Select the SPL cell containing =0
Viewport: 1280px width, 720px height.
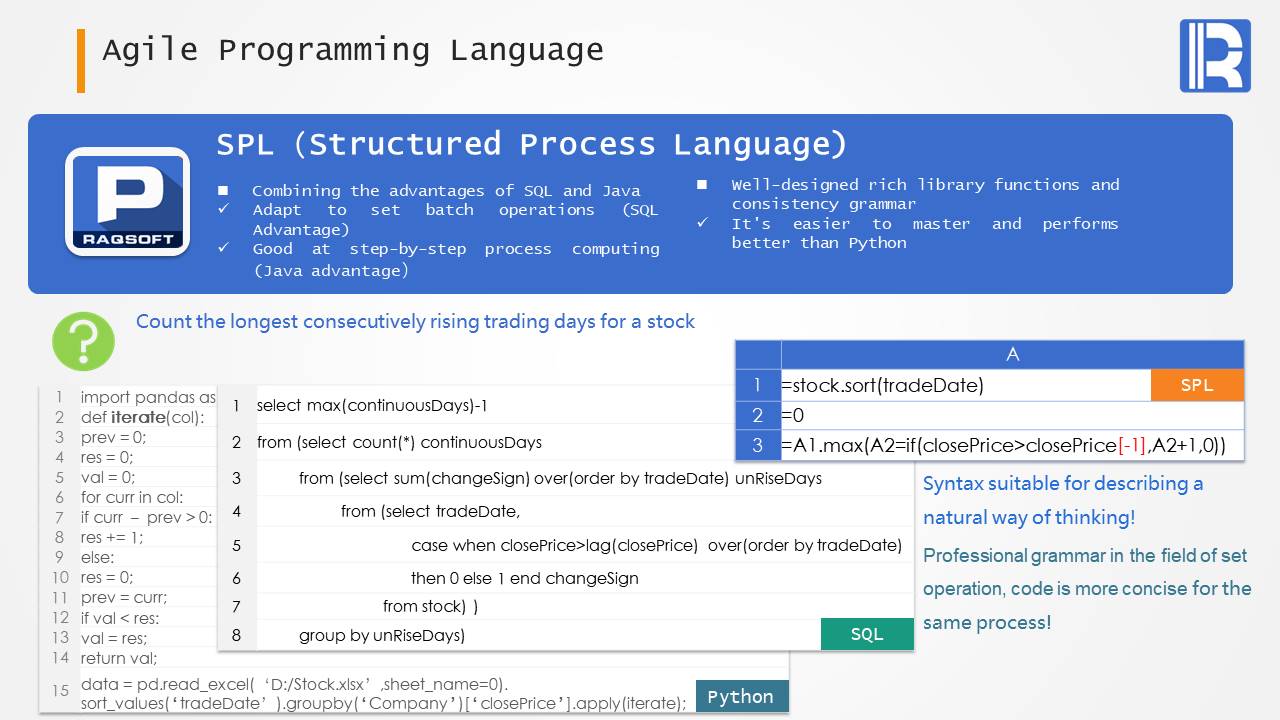coord(1010,415)
